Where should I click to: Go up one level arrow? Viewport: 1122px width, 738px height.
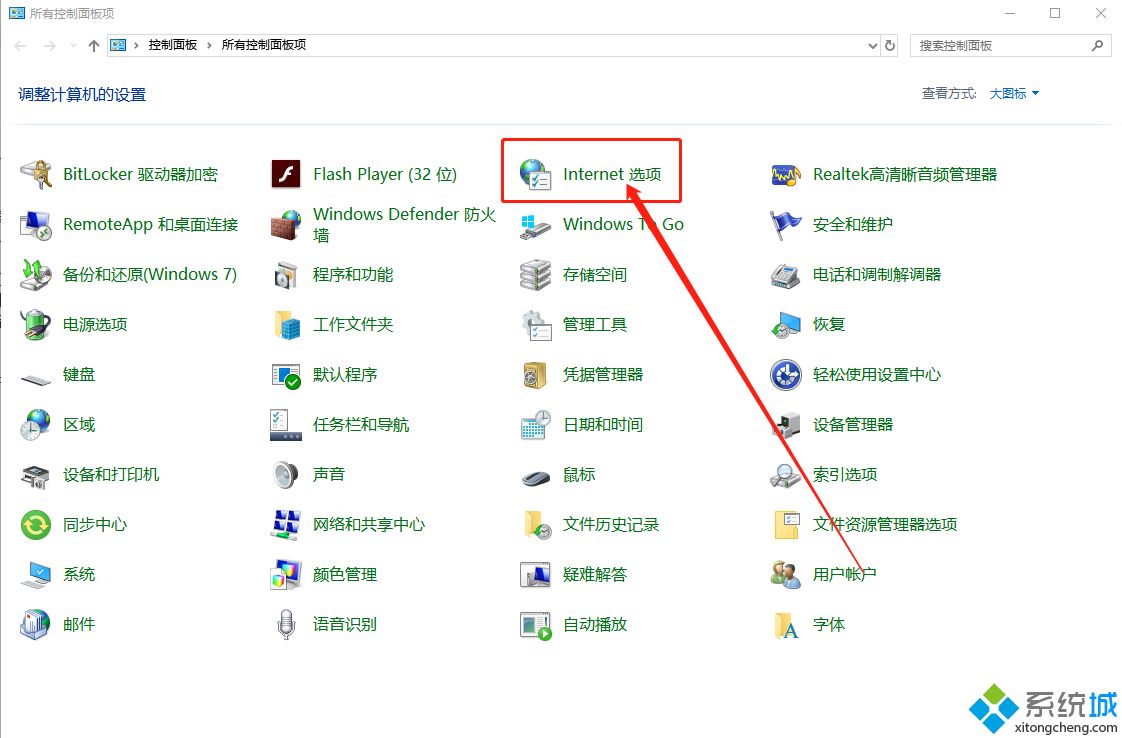coord(94,46)
